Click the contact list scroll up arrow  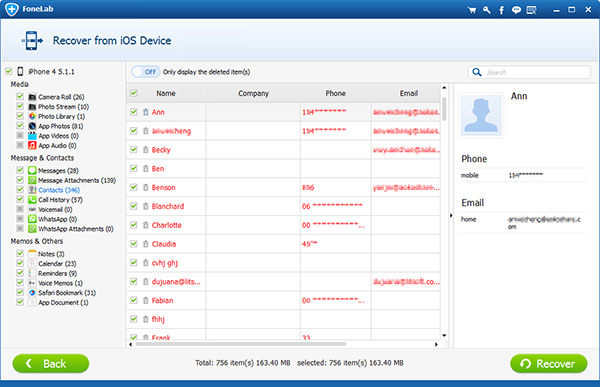(x=444, y=88)
